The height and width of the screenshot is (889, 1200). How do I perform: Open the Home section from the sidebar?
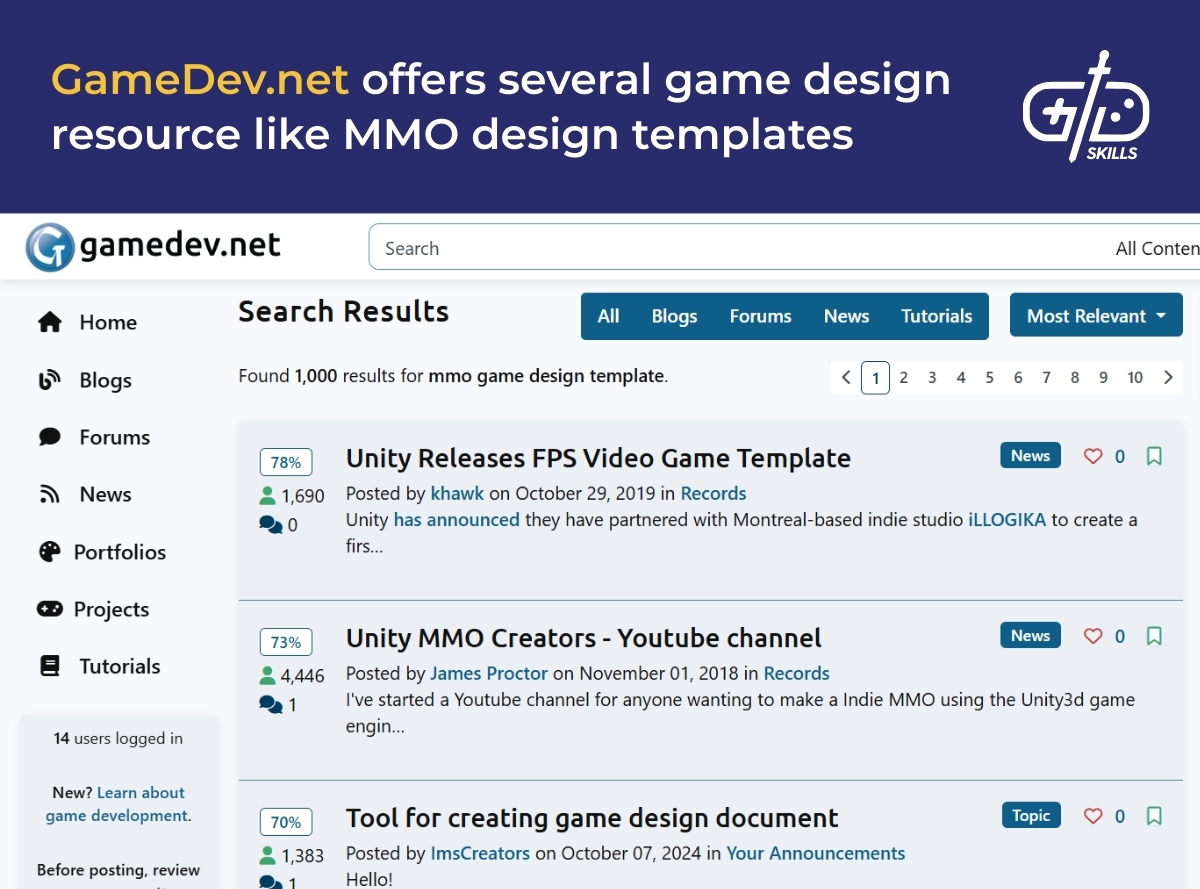[49, 322]
